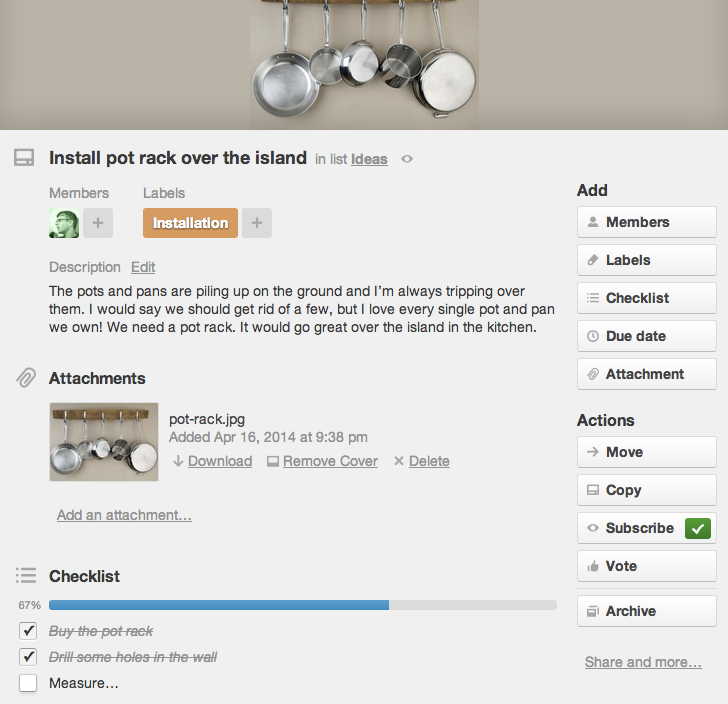This screenshot has height=704, width=728.
Task: Open the Members button in Add sidebar
Action: [646, 222]
